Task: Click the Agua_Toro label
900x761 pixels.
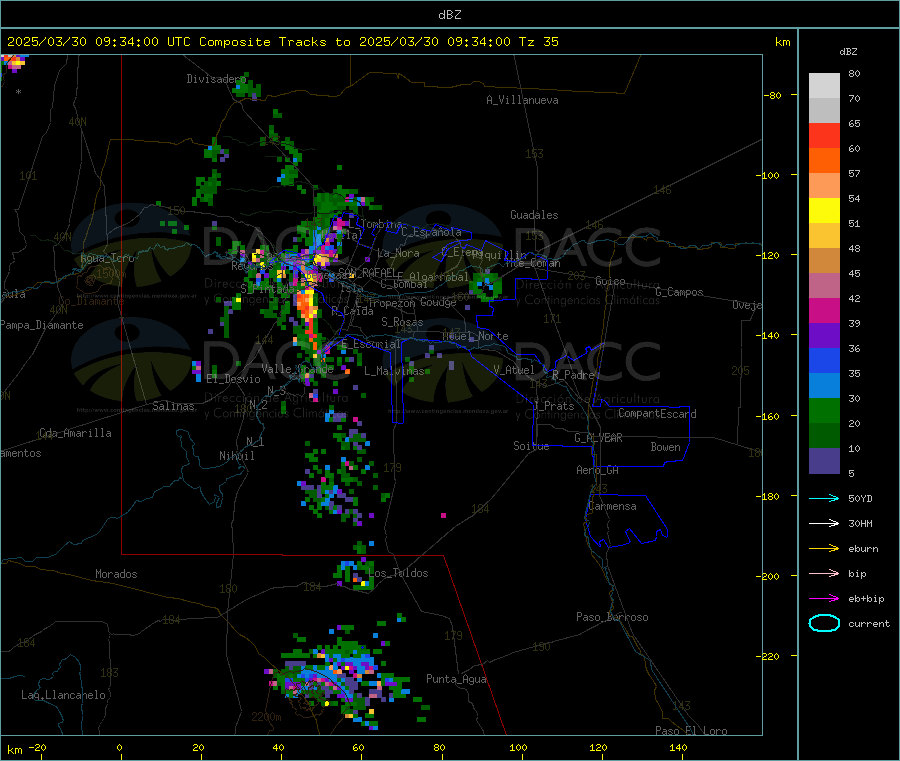Action: (107, 258)
